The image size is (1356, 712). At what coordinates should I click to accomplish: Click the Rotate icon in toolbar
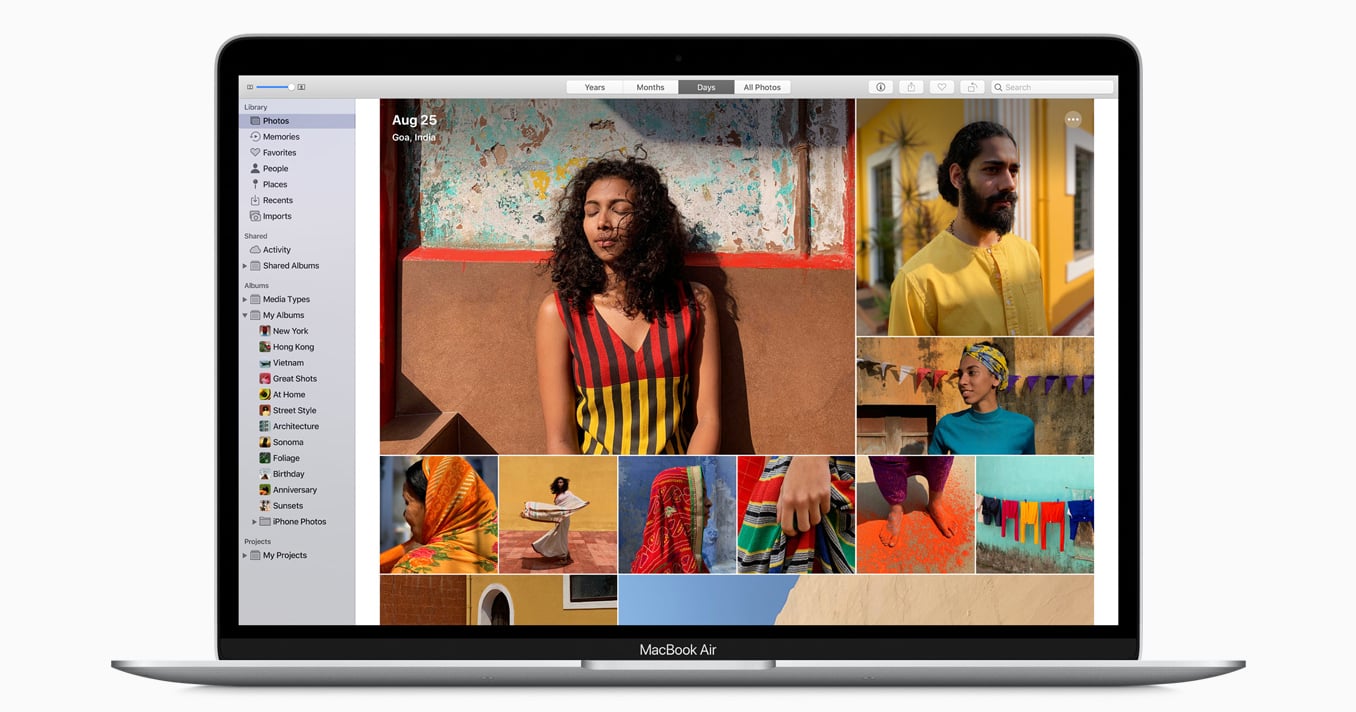click(973, 87)
